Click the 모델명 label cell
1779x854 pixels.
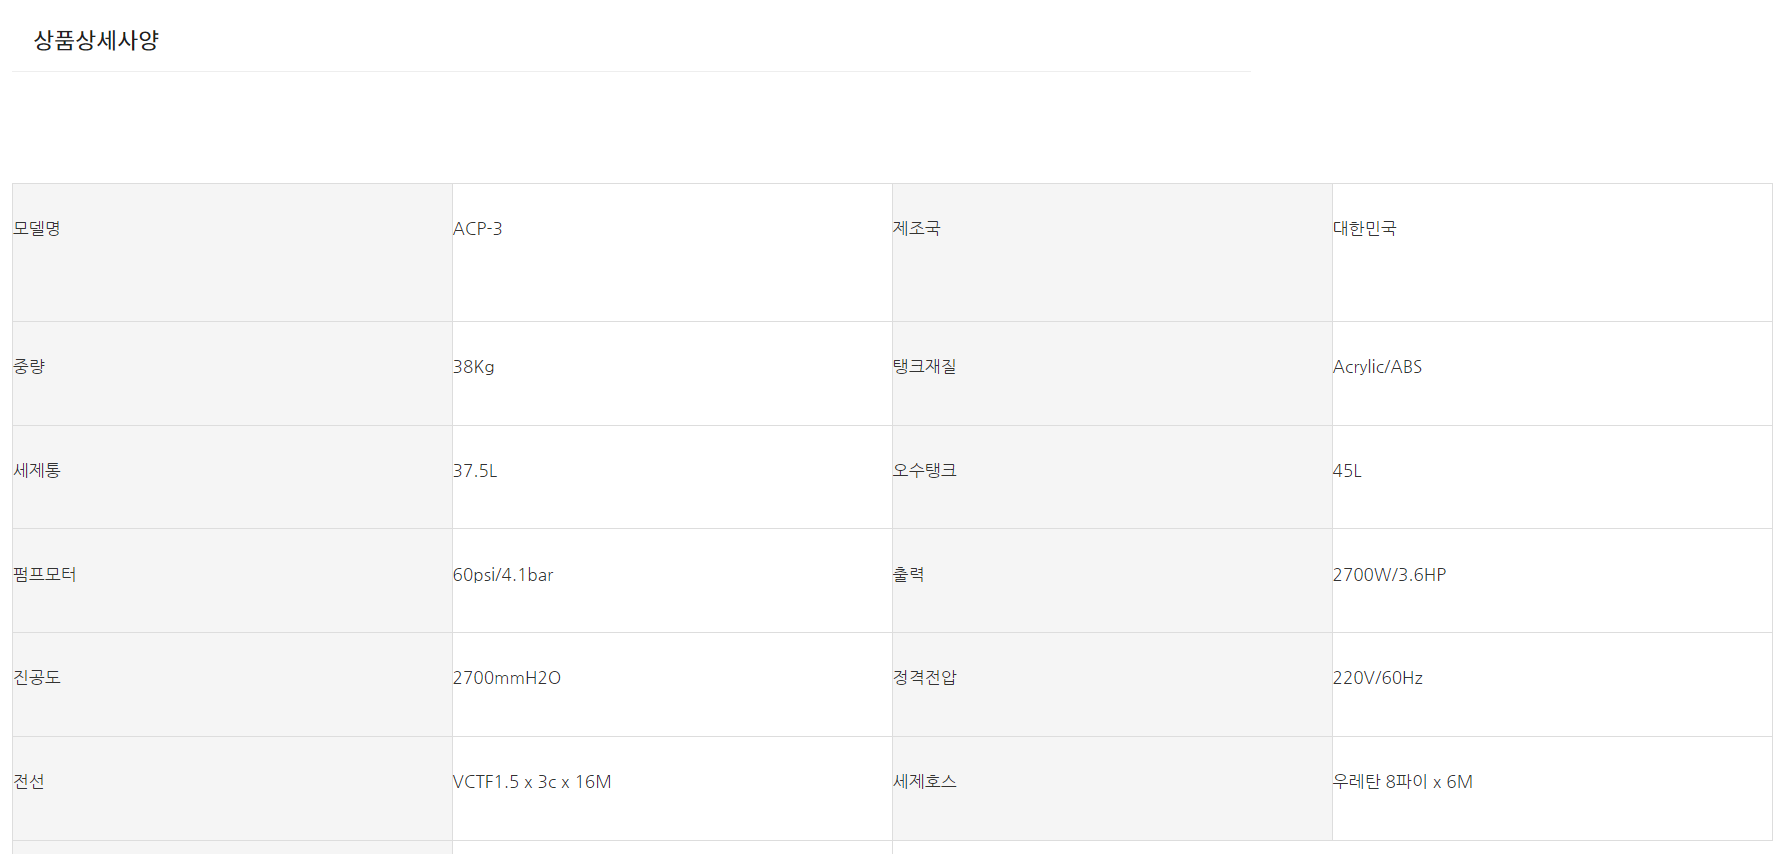37,228
